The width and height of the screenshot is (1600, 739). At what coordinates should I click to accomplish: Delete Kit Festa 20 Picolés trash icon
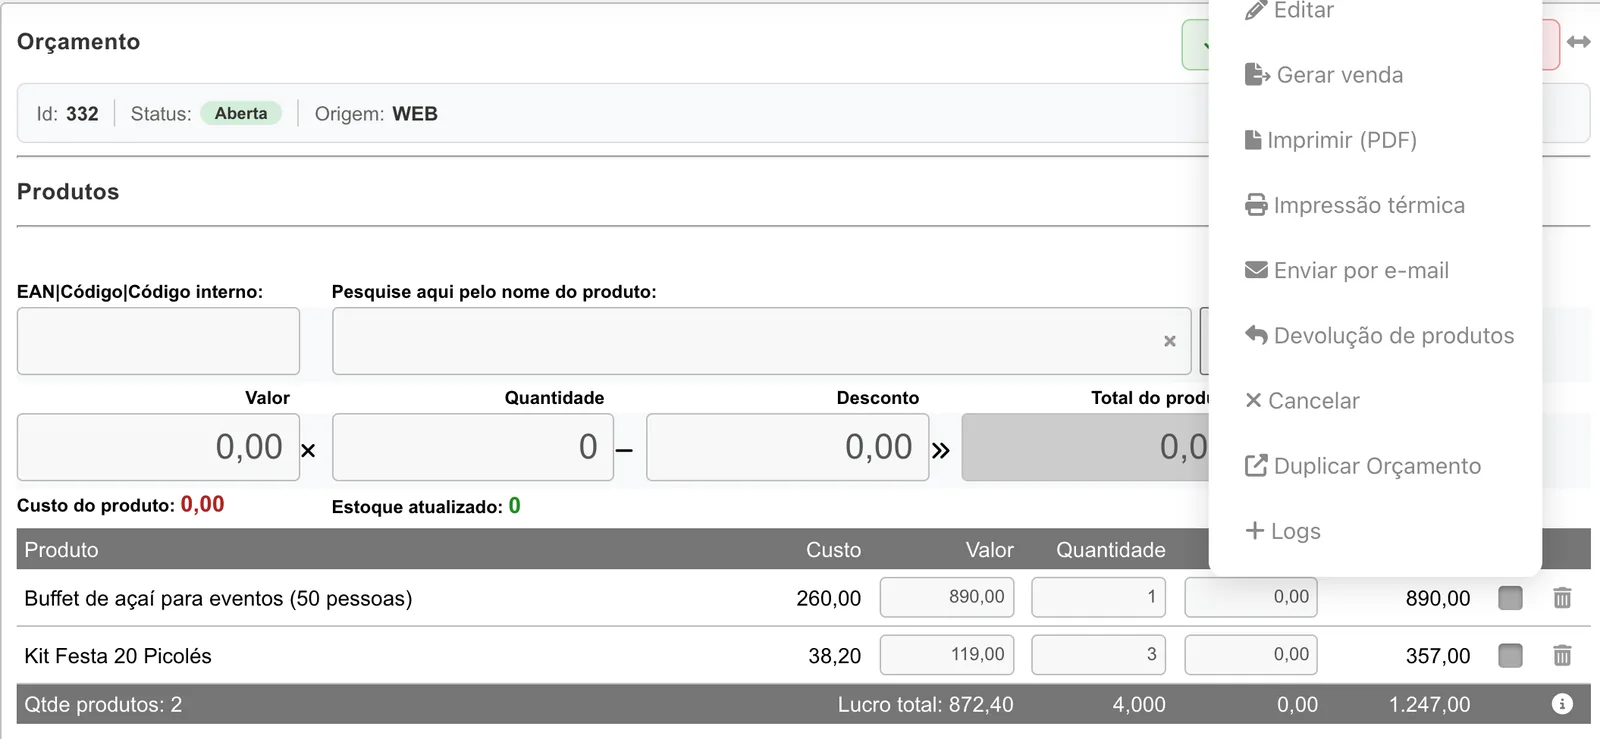(x=1562, y=655)
